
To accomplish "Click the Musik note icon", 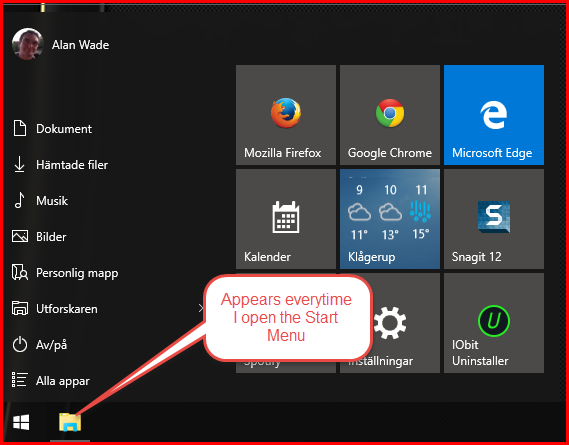I will click(x=19, y=200).
